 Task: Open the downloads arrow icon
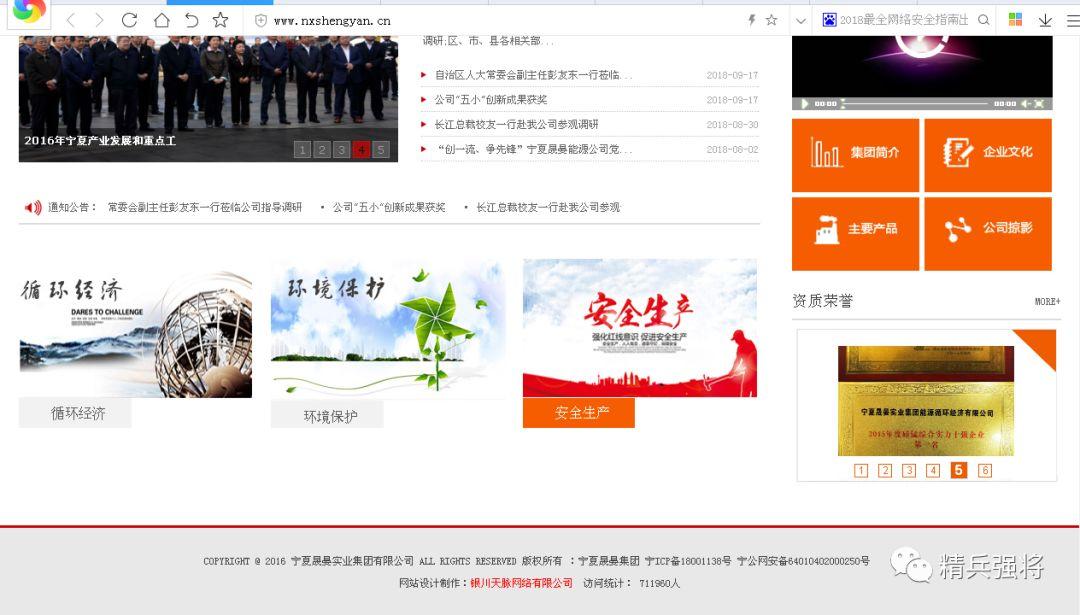1045,20
